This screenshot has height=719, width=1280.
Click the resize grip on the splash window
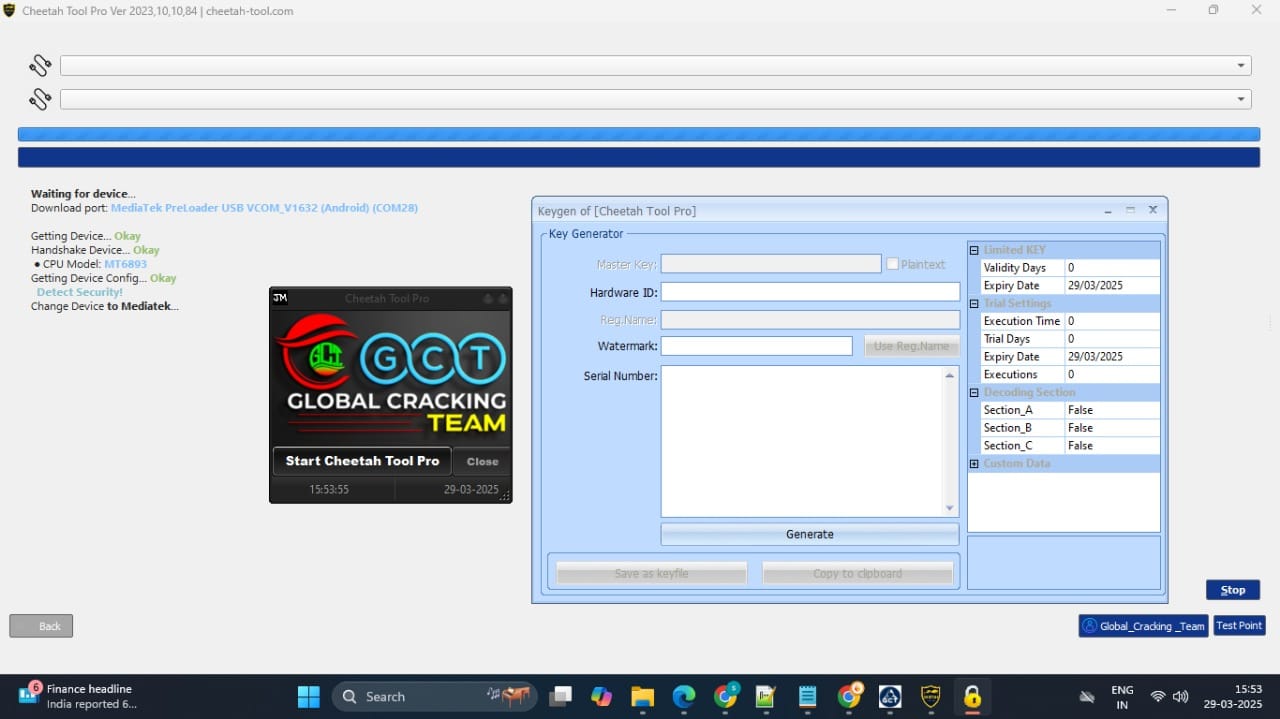[505, 496]
